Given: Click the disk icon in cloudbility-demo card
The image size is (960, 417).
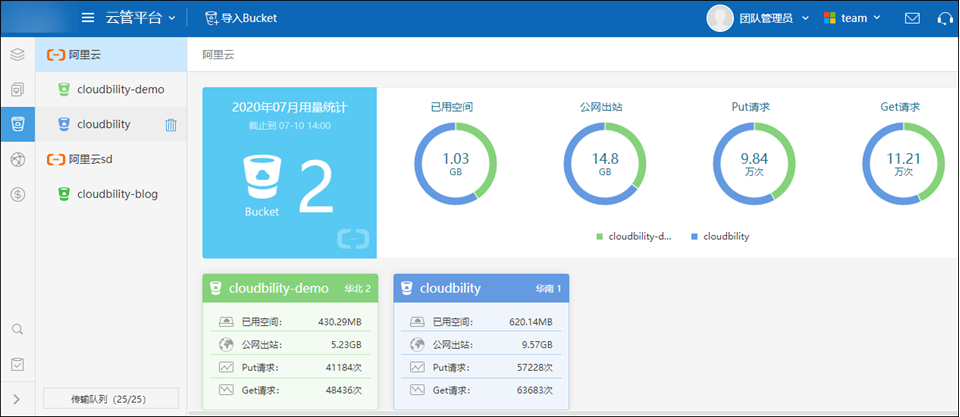Looking at the screenshot, I should pos(227,321).
